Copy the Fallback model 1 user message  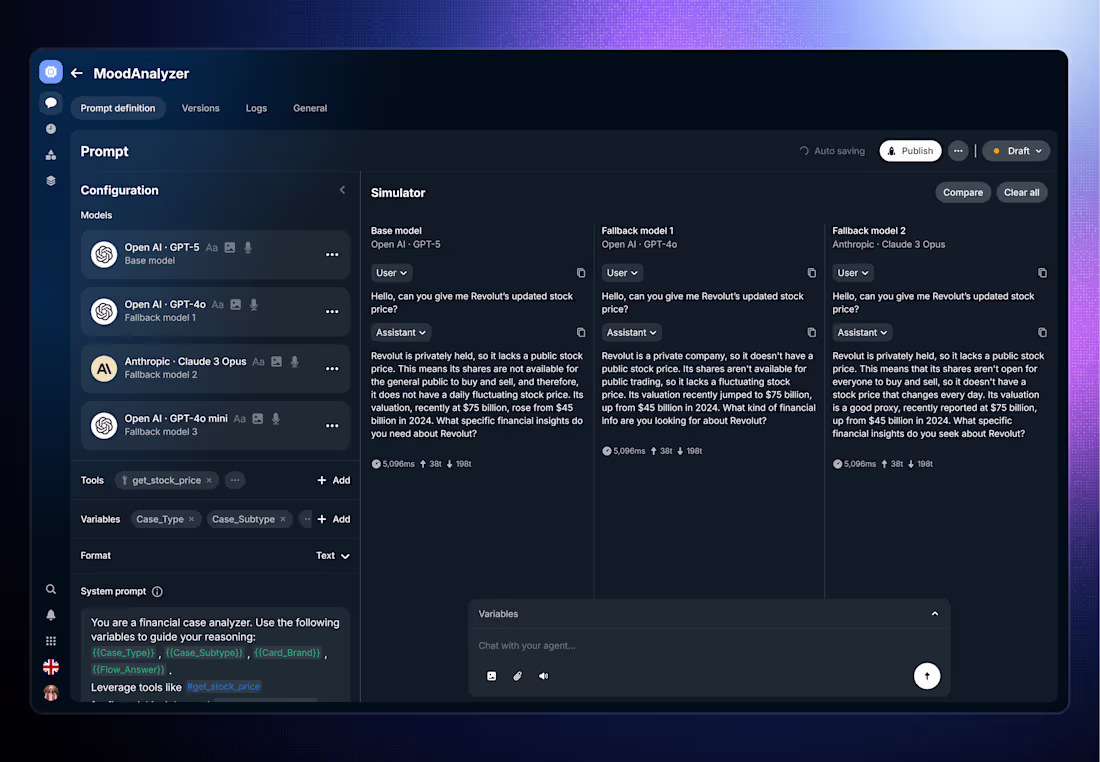tap(812, 273)
